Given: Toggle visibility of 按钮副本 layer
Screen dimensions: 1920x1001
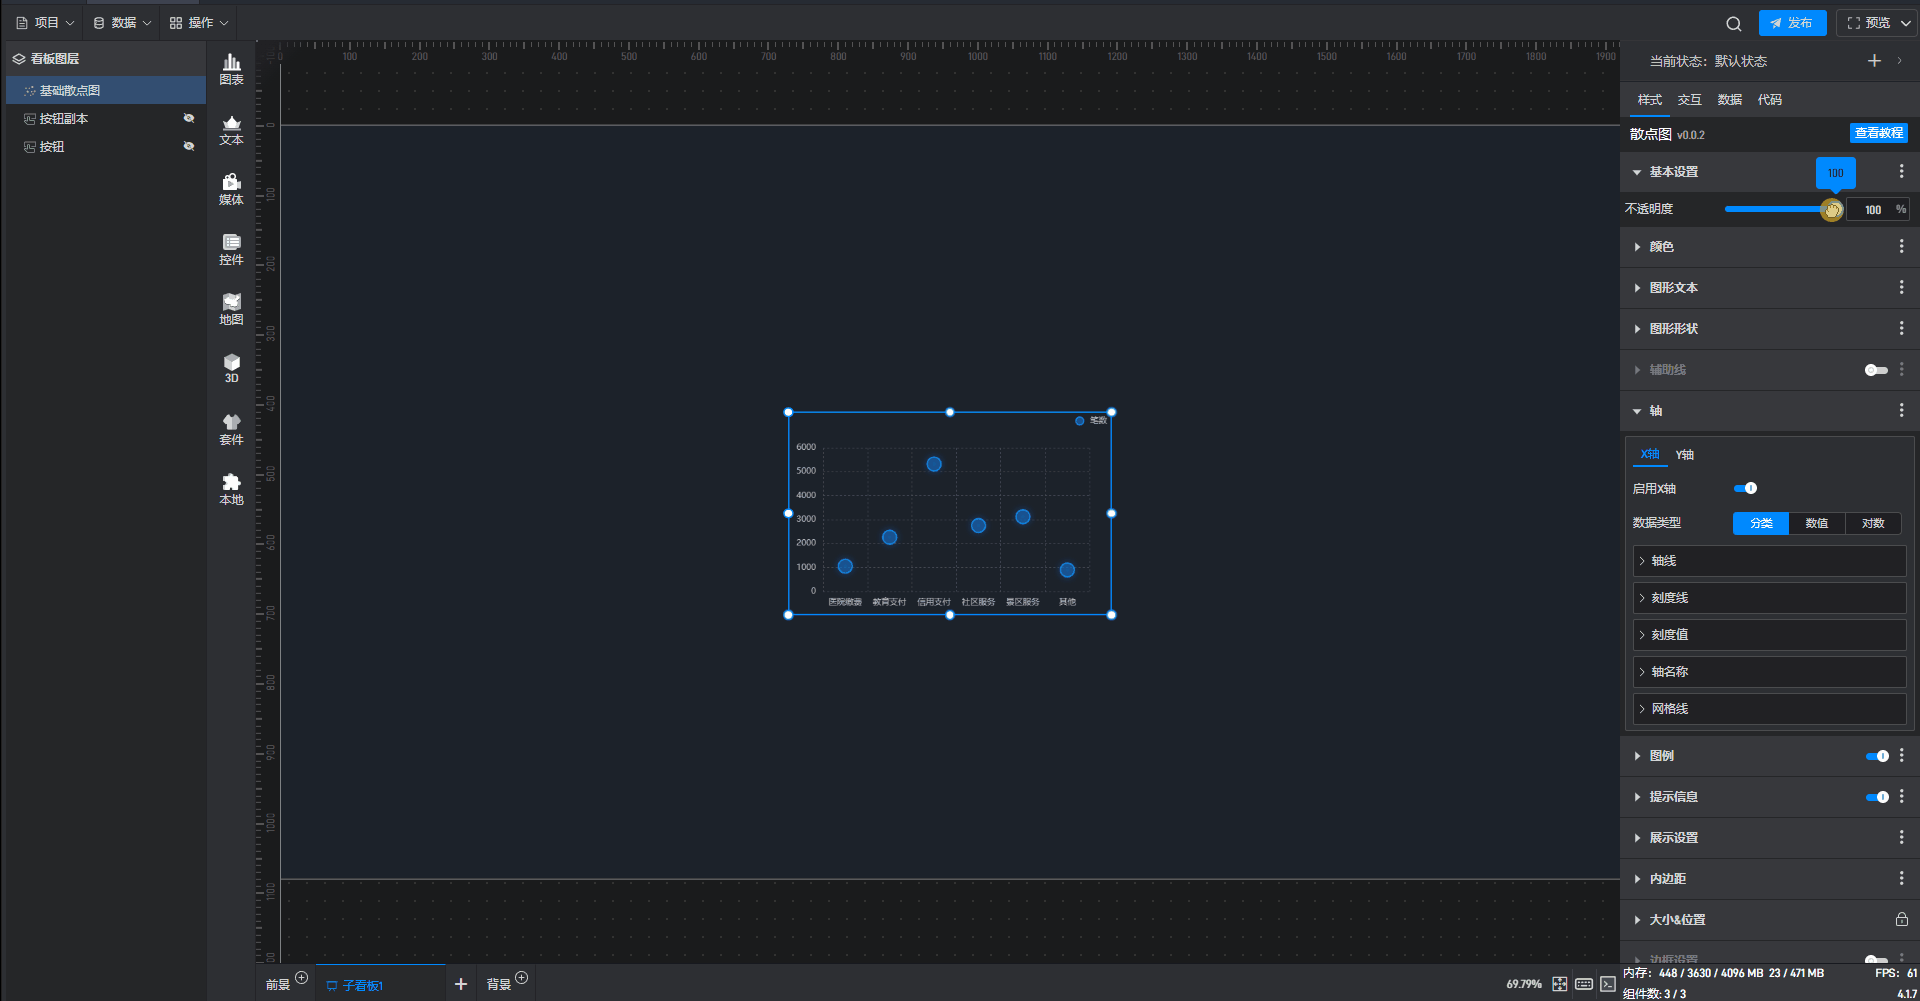Looking at the screenshot, I should click(189, 118).
